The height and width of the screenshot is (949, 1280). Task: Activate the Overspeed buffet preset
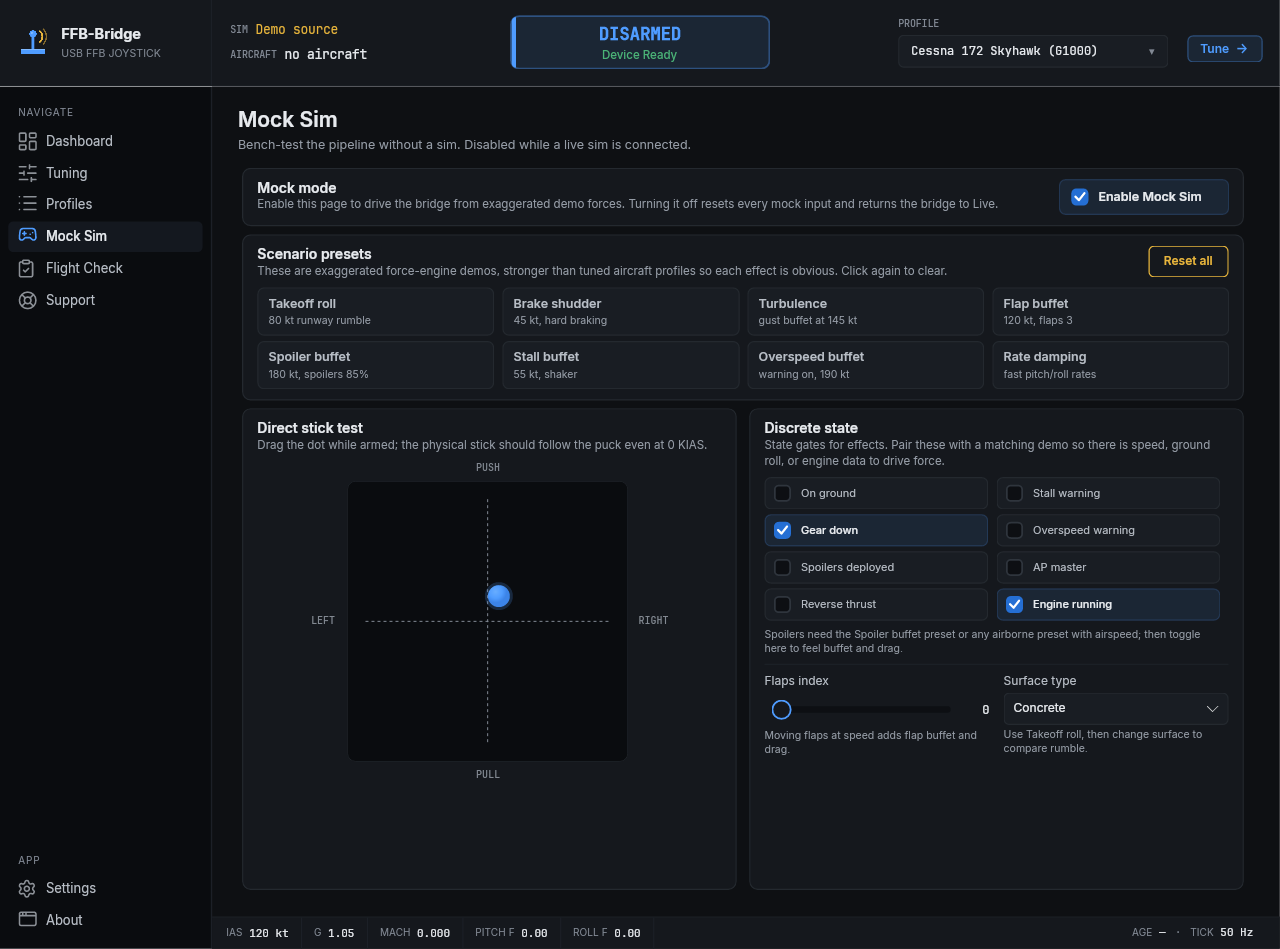coord(865,365)
